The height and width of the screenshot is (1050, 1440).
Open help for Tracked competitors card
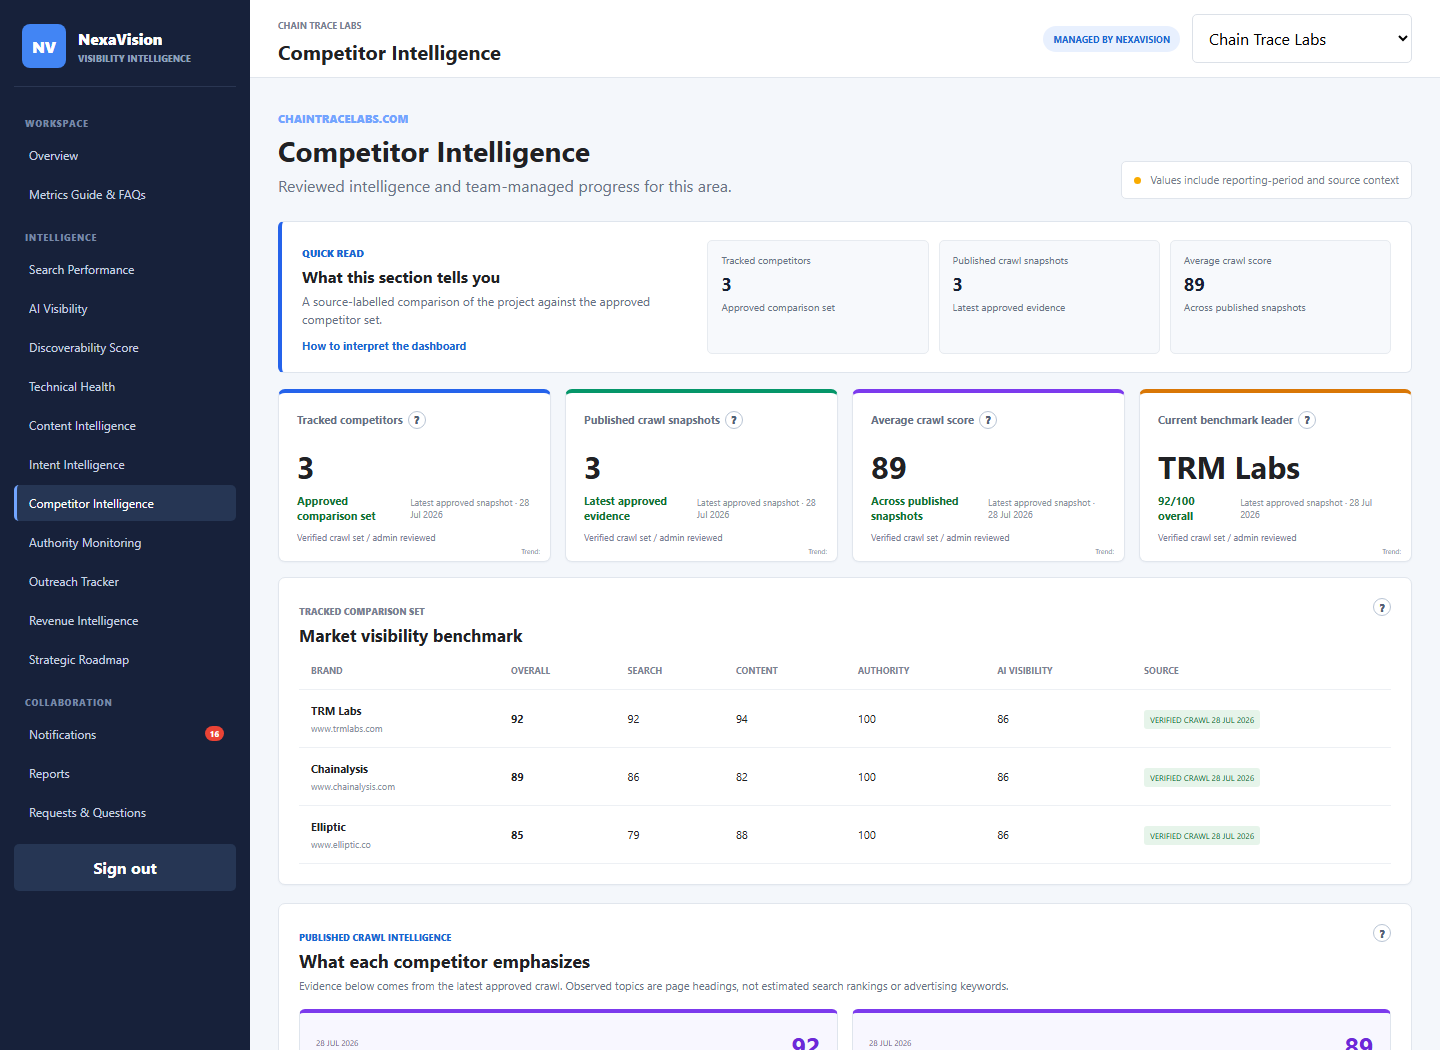point(417,420)
